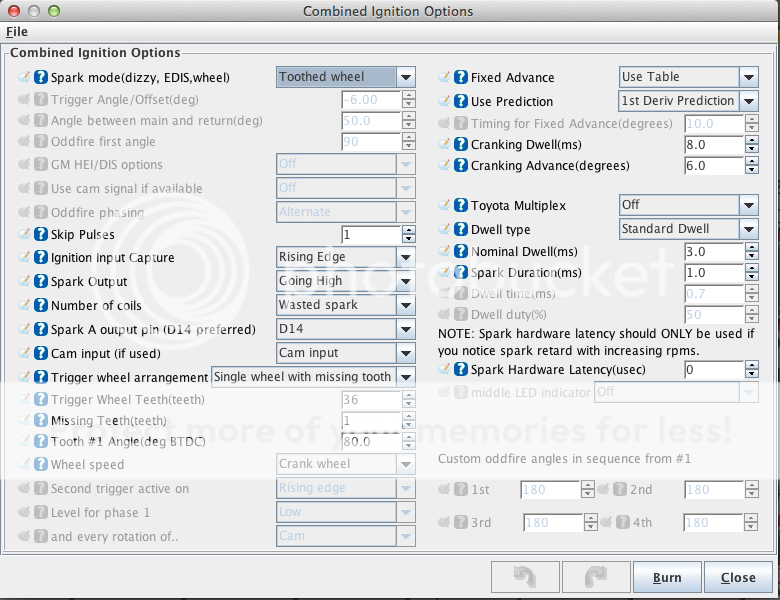Viewport: 780px width, 600px height.
Task: Click pencil note icon beside Toyota Multiplex
Action: 444,204
